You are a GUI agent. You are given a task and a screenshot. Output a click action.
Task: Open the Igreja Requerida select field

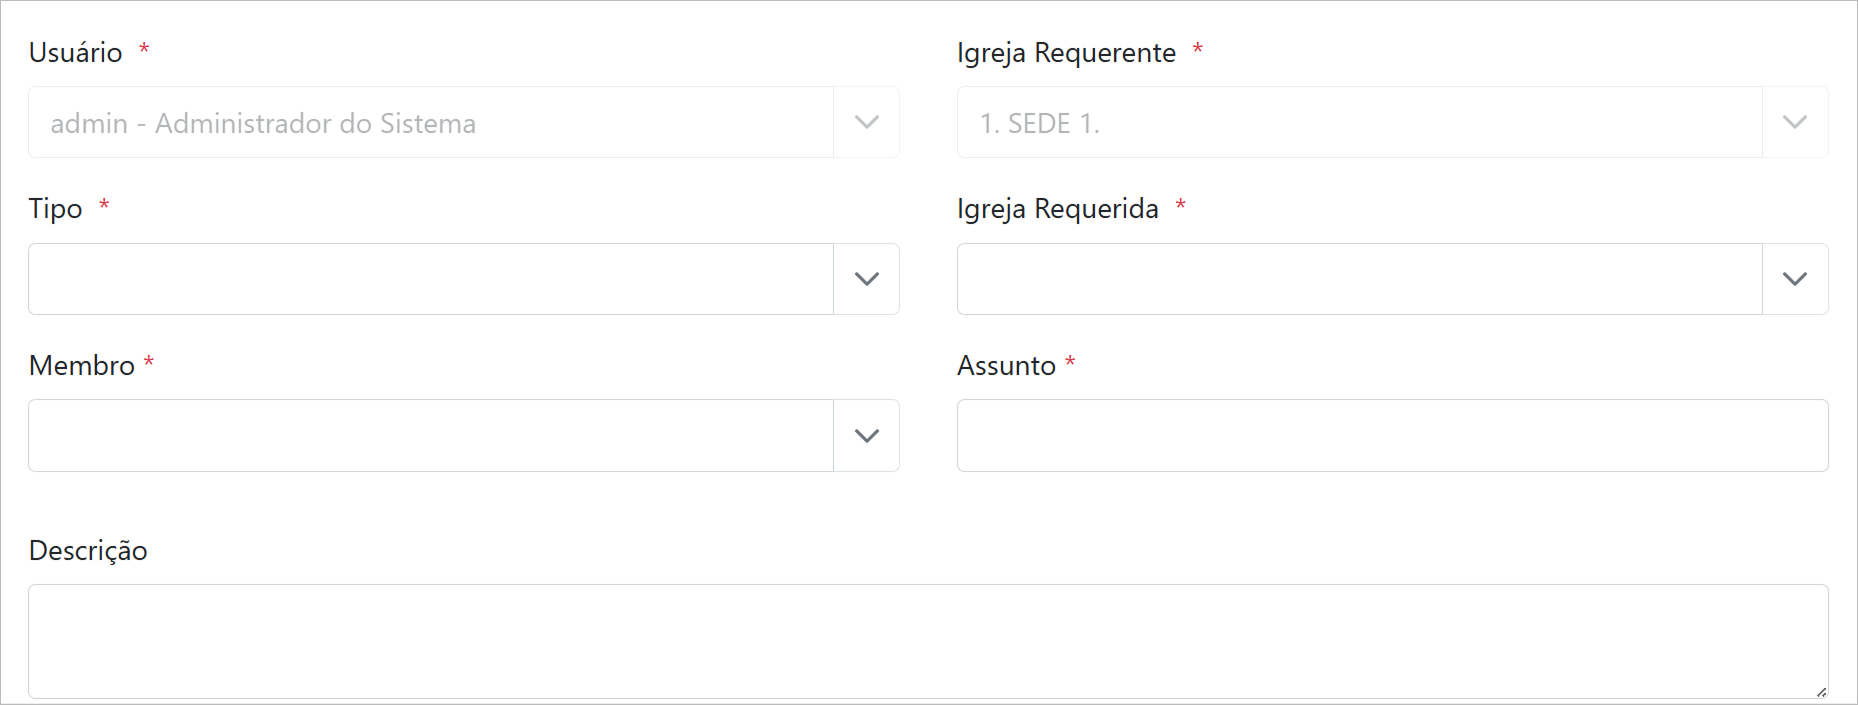pyautogui.click(x=1358, y=279)
